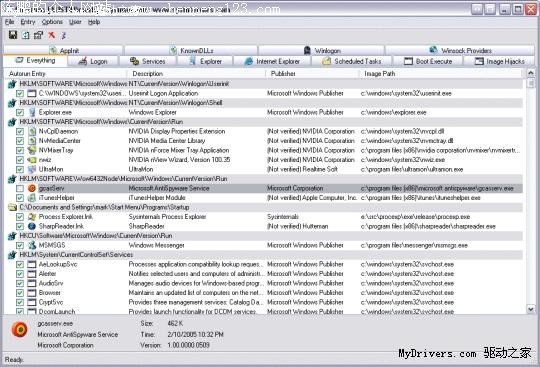This screenshot has height=367, width=540.
Task: Switch to the Internet Explorer tab
Action: [x=272, y=61]
